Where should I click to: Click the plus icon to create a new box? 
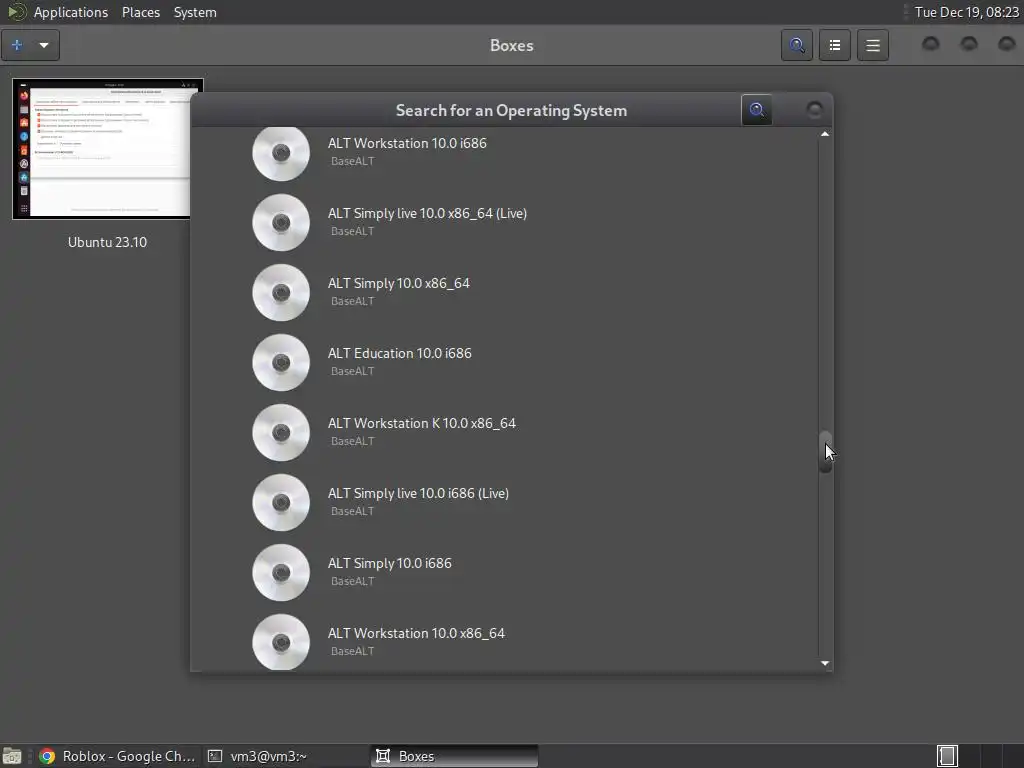[x=17, y=45]
